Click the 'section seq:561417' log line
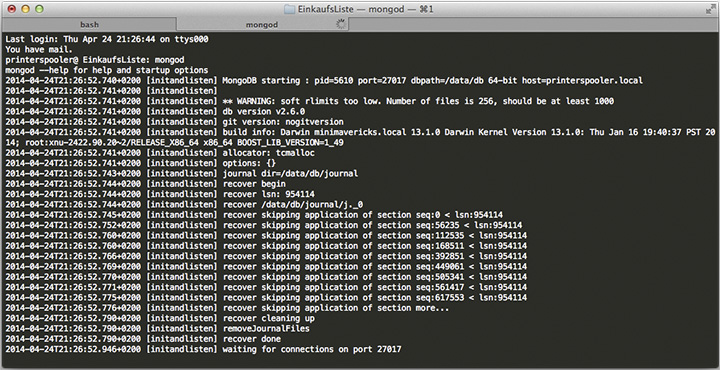This screenshot has height=370, width=720. pyautogui.click(x=266, y=287)
